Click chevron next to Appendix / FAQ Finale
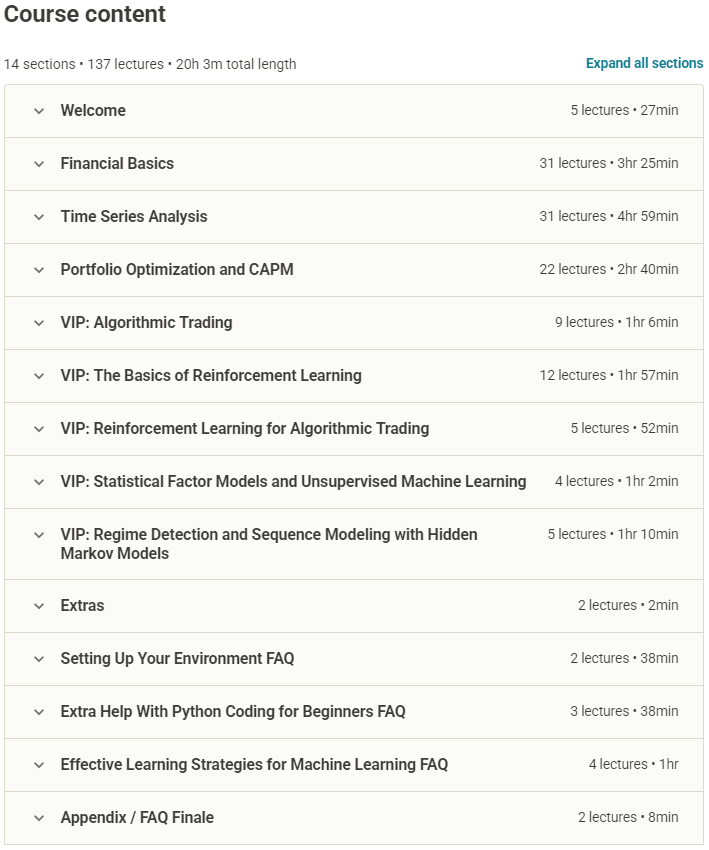Image resolution: width=709 pixels, height=850 pixels. click(39, 818)
